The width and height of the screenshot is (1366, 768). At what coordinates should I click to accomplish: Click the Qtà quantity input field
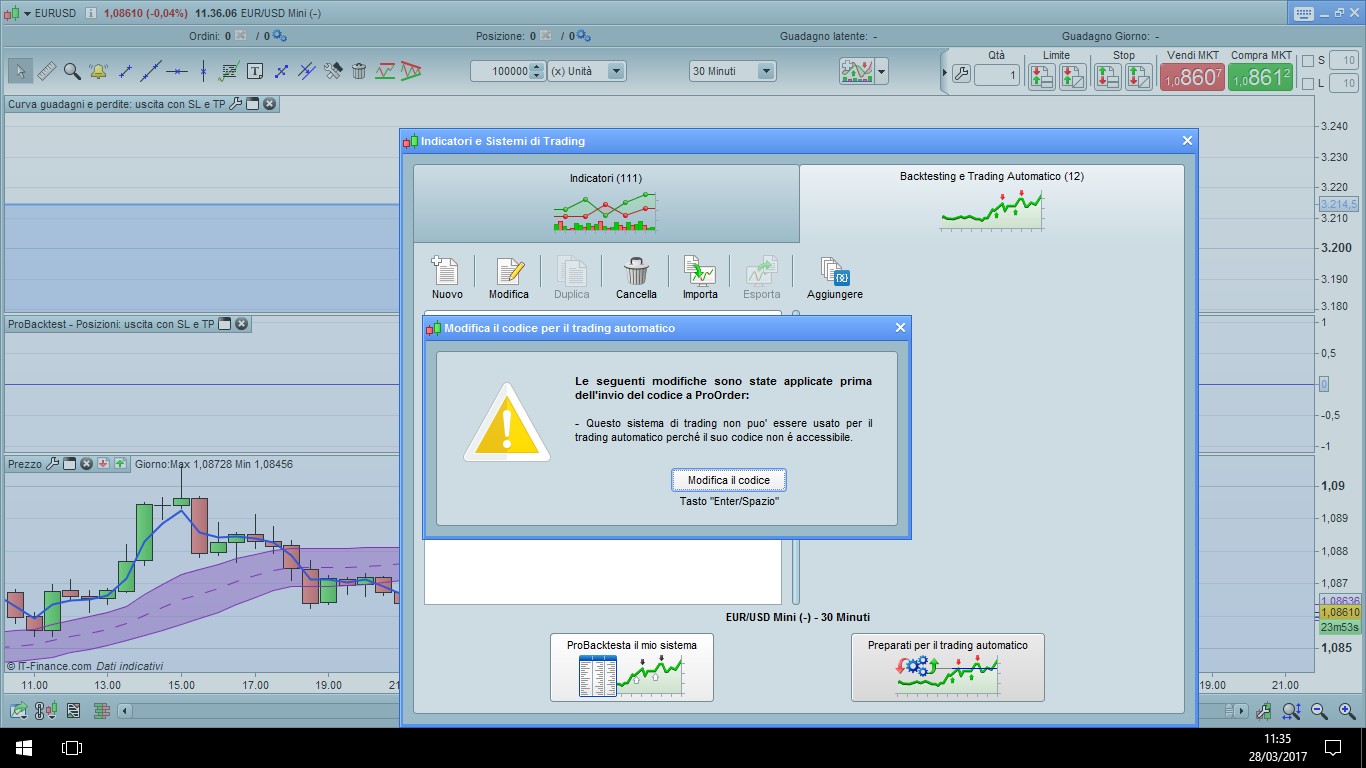pos(997,75)
